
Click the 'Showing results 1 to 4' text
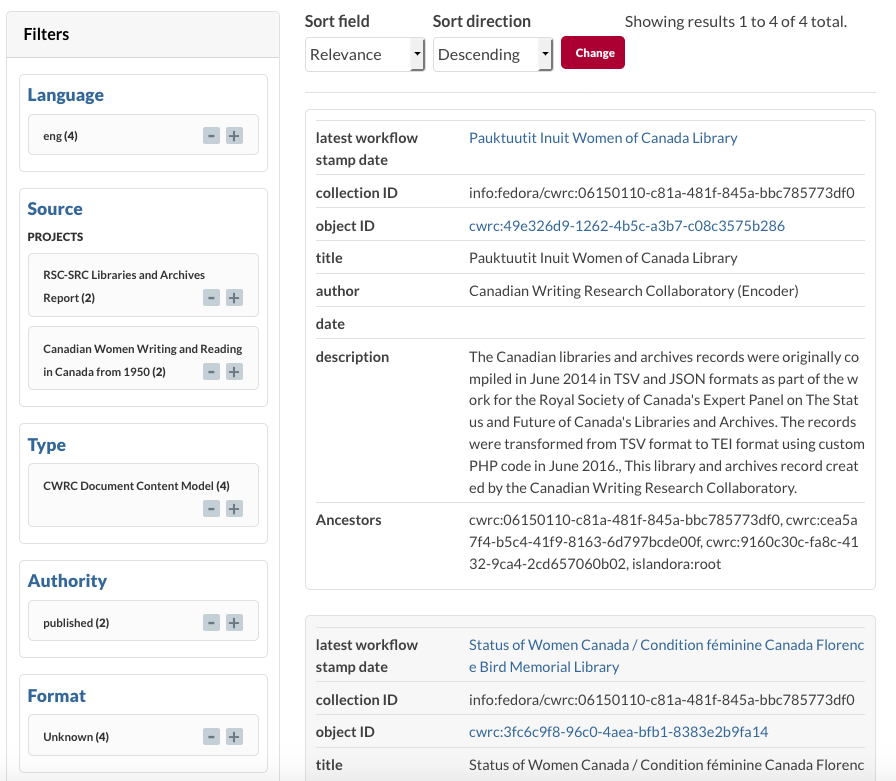tap(735, 22)
